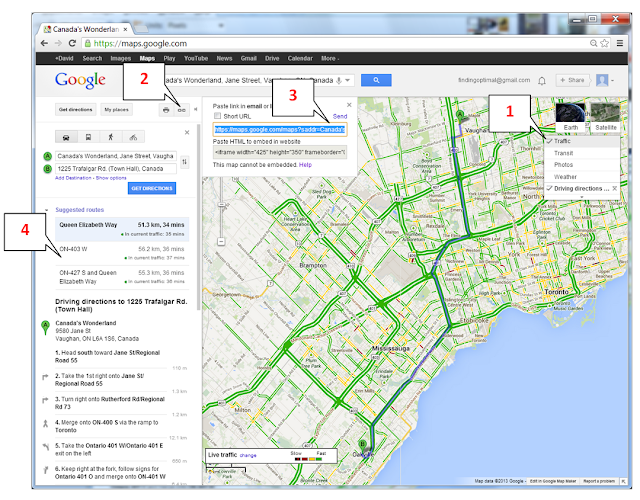Image resolution: width=640 pixels, height=500 pixels.
Task: Open Gmail in the Google bar
Action: 249,58
